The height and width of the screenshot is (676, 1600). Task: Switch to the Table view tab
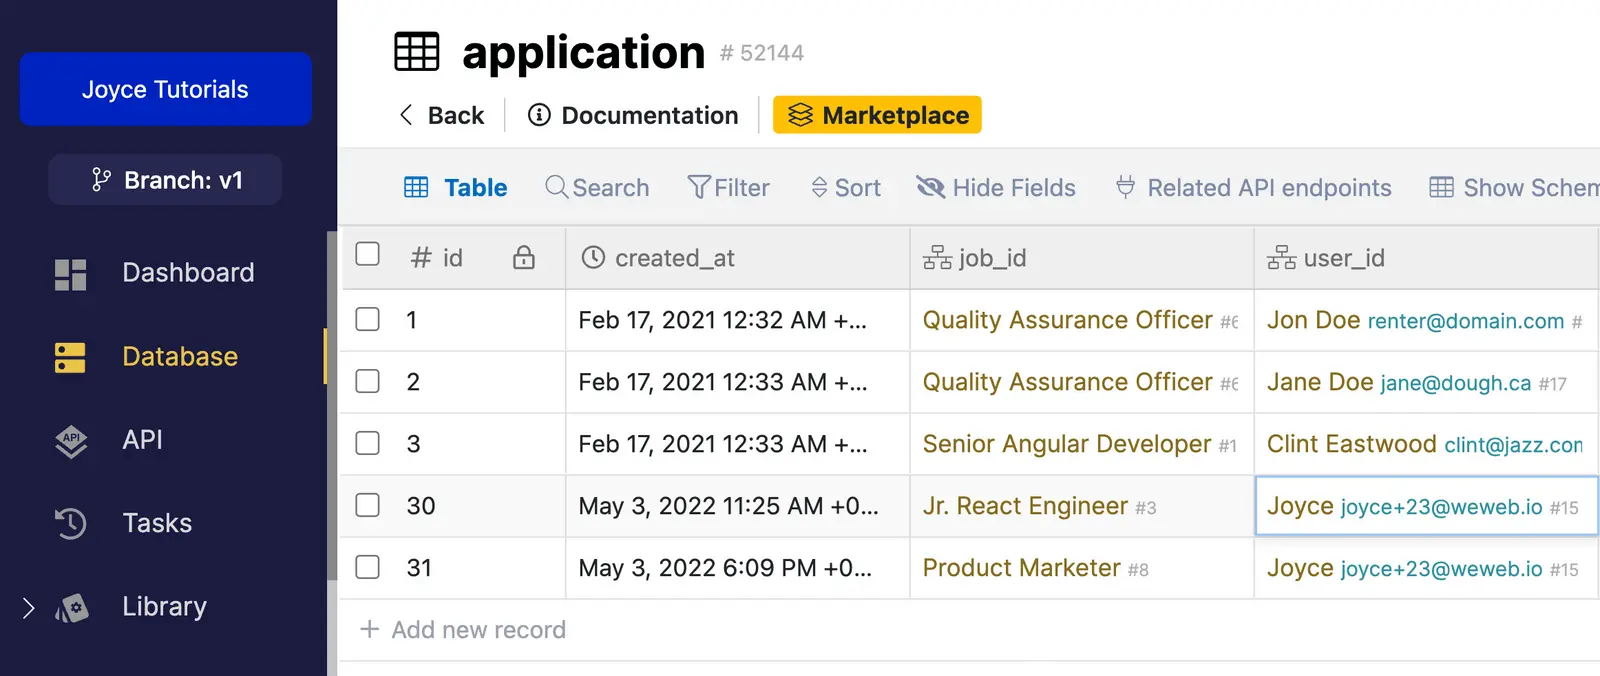456,188
